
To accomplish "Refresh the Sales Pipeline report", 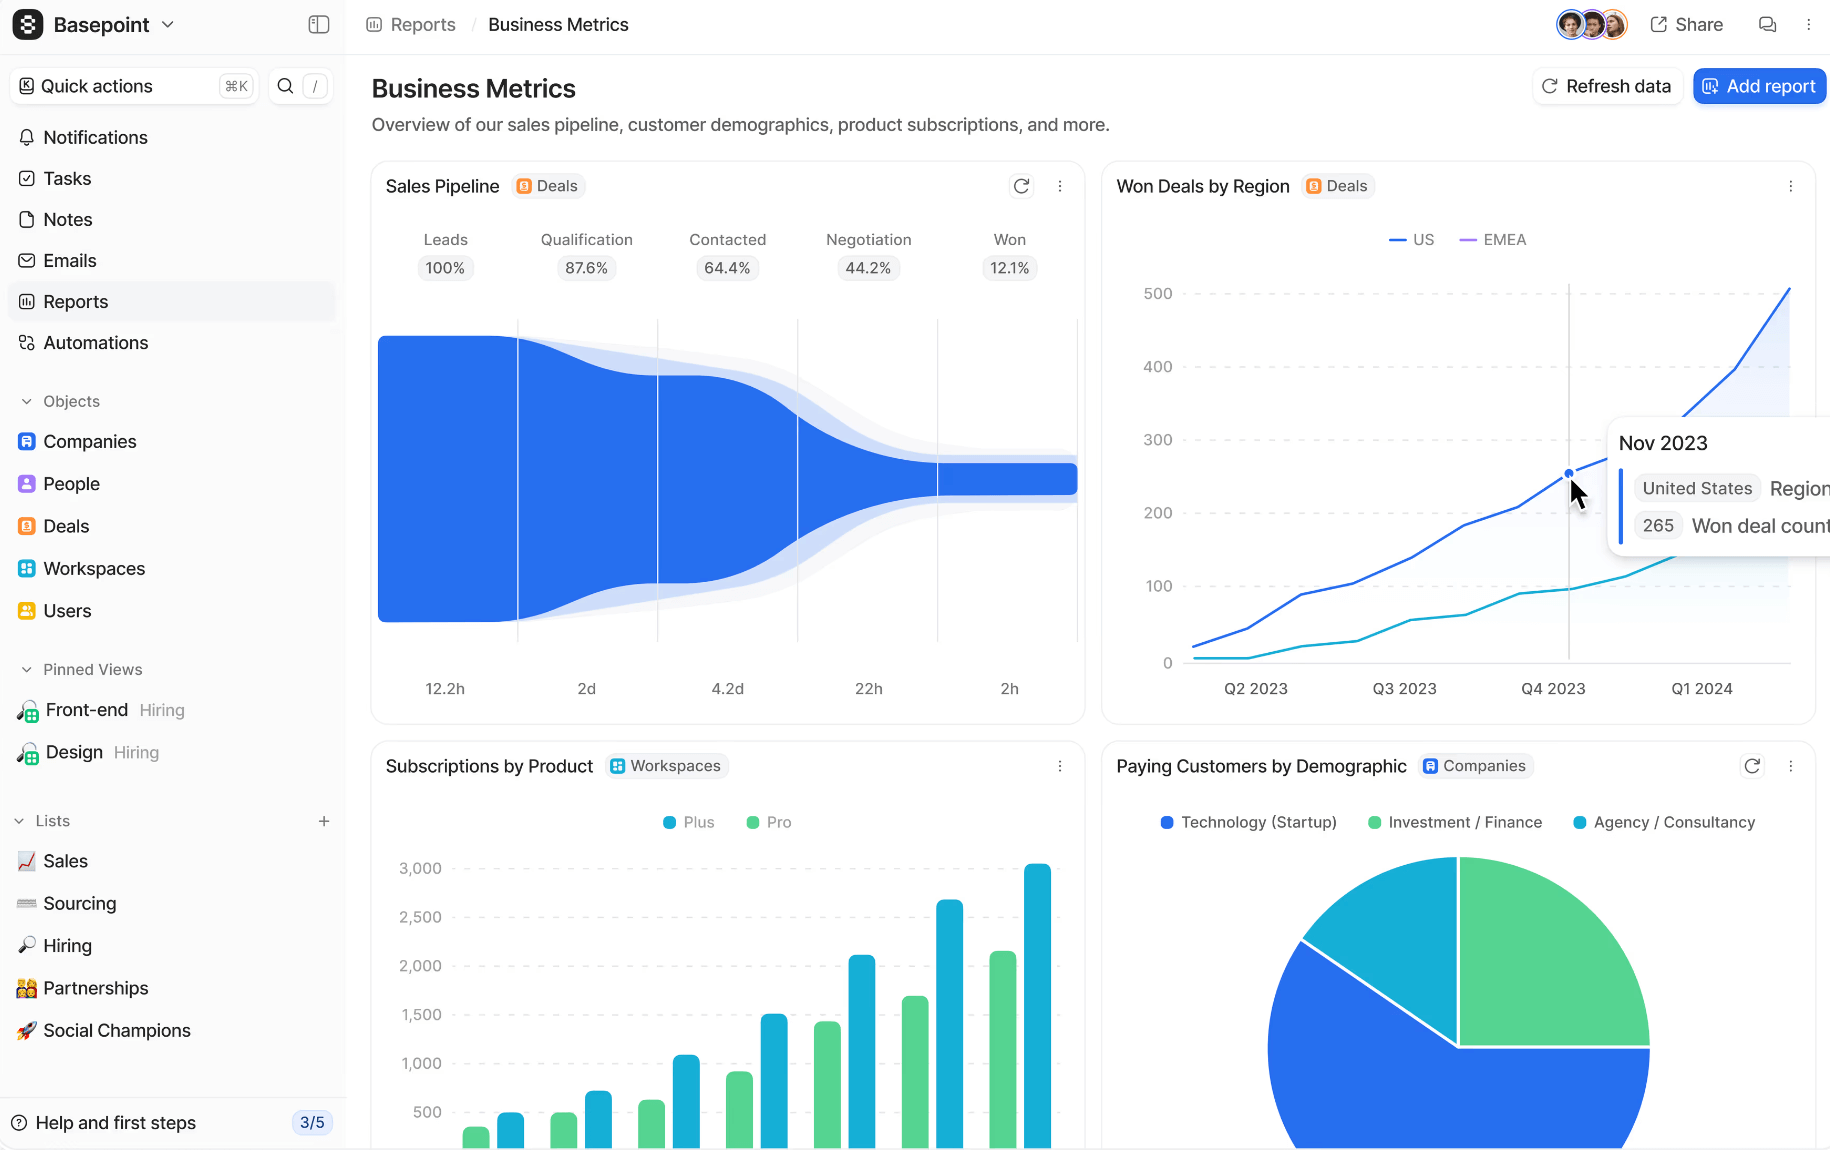I will pos(1021,186).
